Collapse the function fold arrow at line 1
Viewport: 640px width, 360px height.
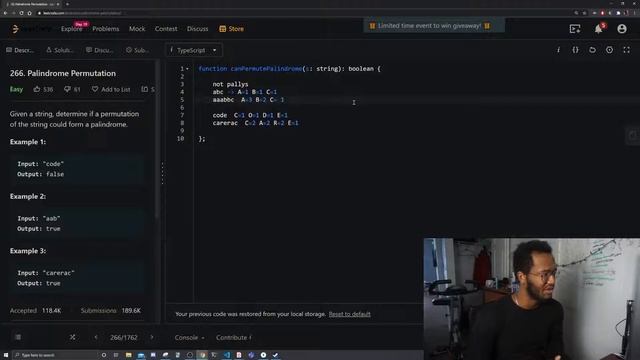(x=187, y=69)
